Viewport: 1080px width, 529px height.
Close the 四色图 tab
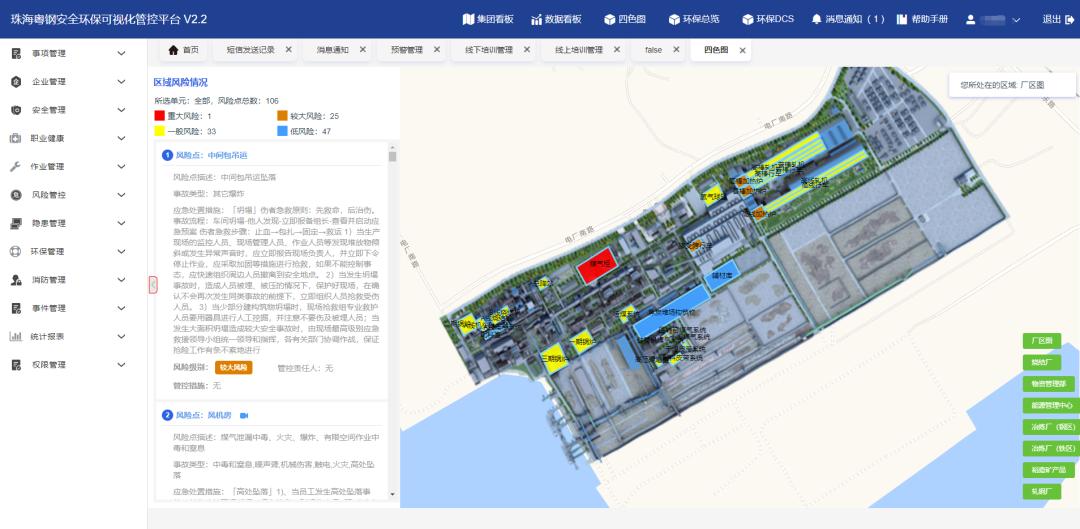pos(742,50)
